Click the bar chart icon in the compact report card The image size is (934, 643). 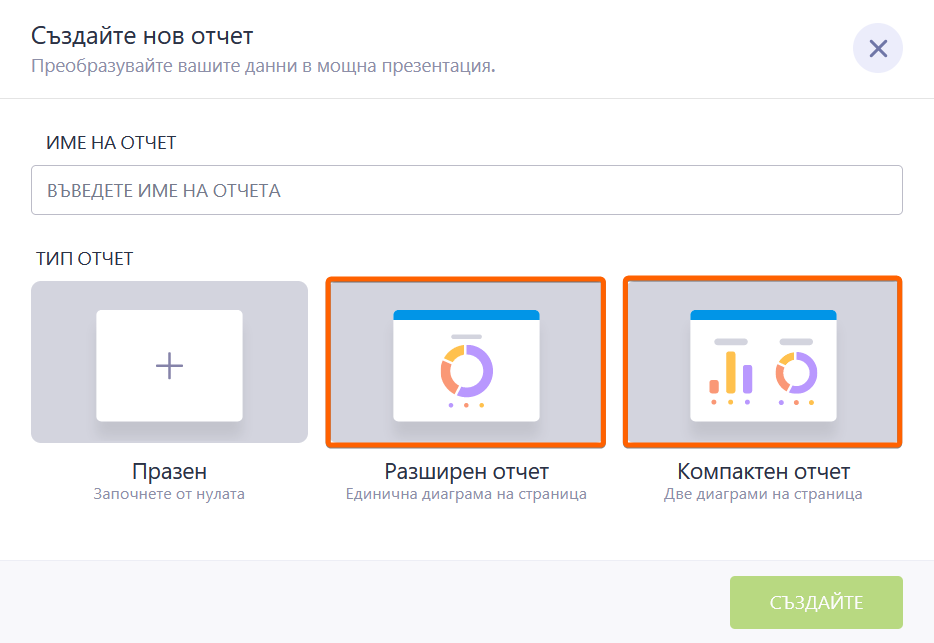[x=731, y=372]
